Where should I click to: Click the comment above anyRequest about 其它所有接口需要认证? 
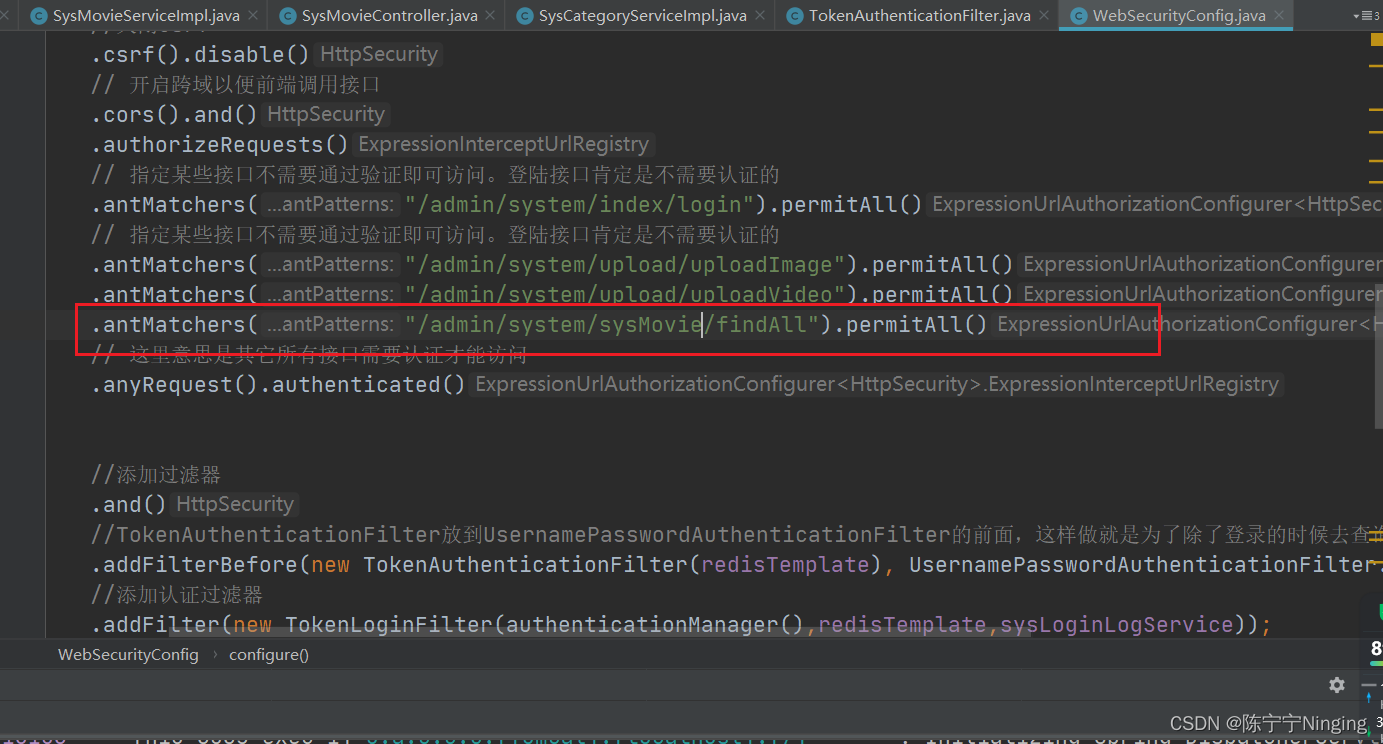(x=309, y=354)
